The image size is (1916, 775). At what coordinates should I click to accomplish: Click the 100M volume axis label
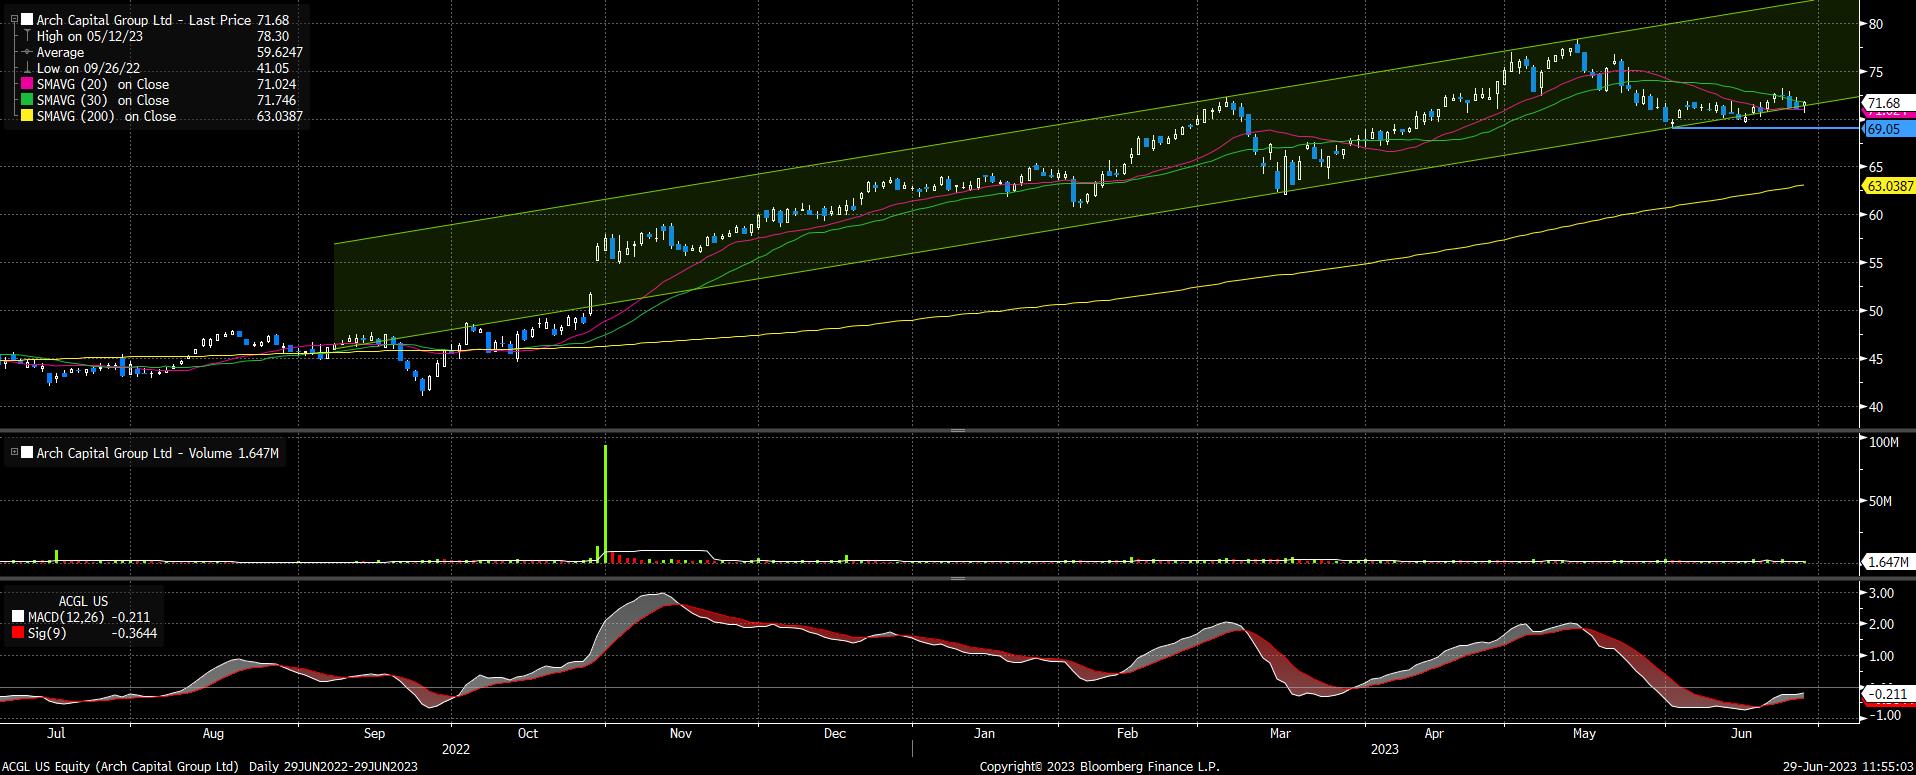[1884, 442]
